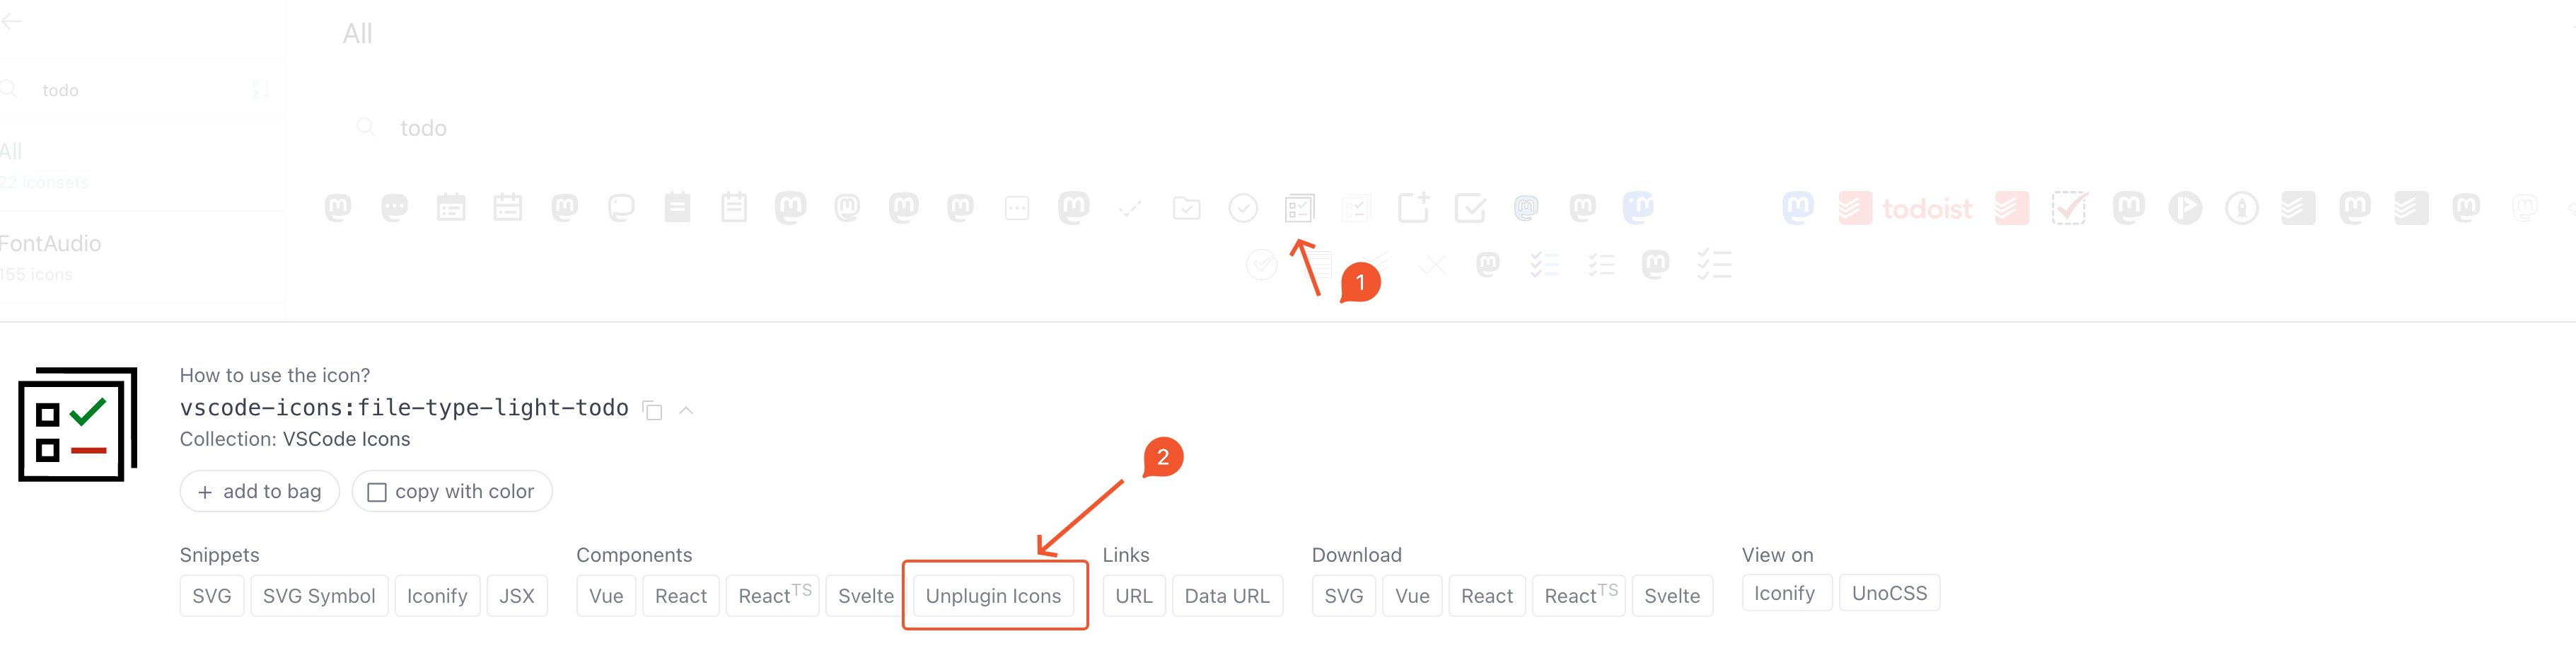Select the three-dots message box icon
The image size is (2576, 658).
[1017, 208]
